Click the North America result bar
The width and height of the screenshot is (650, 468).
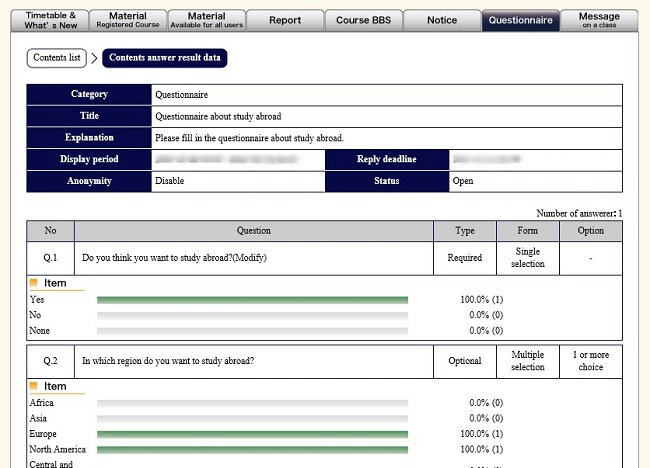(252, 451)
